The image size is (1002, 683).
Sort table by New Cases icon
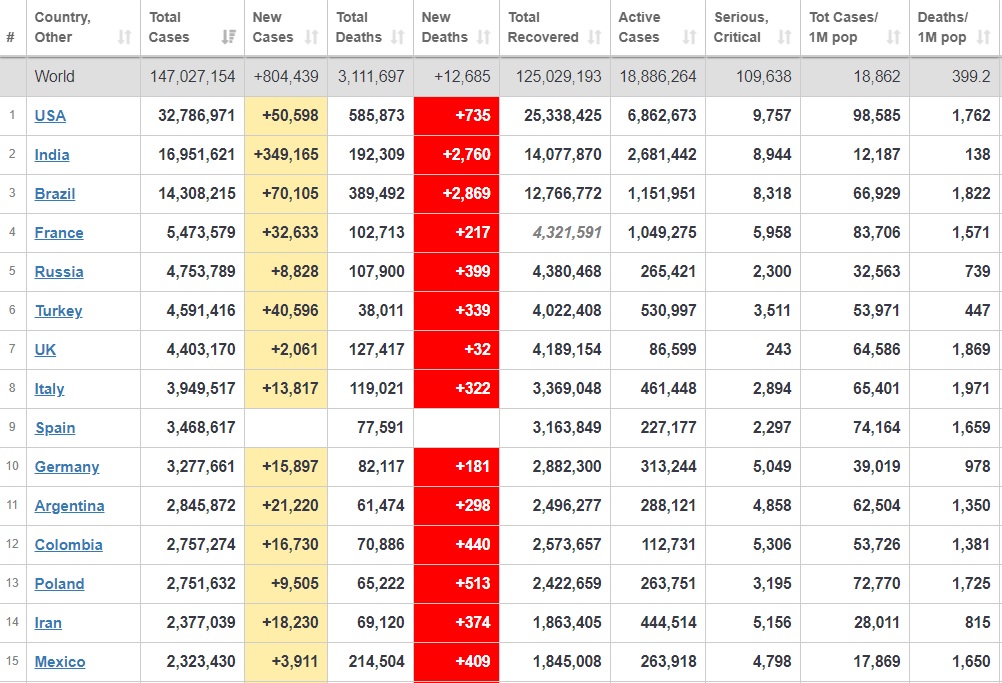click(x=311, y=37)
